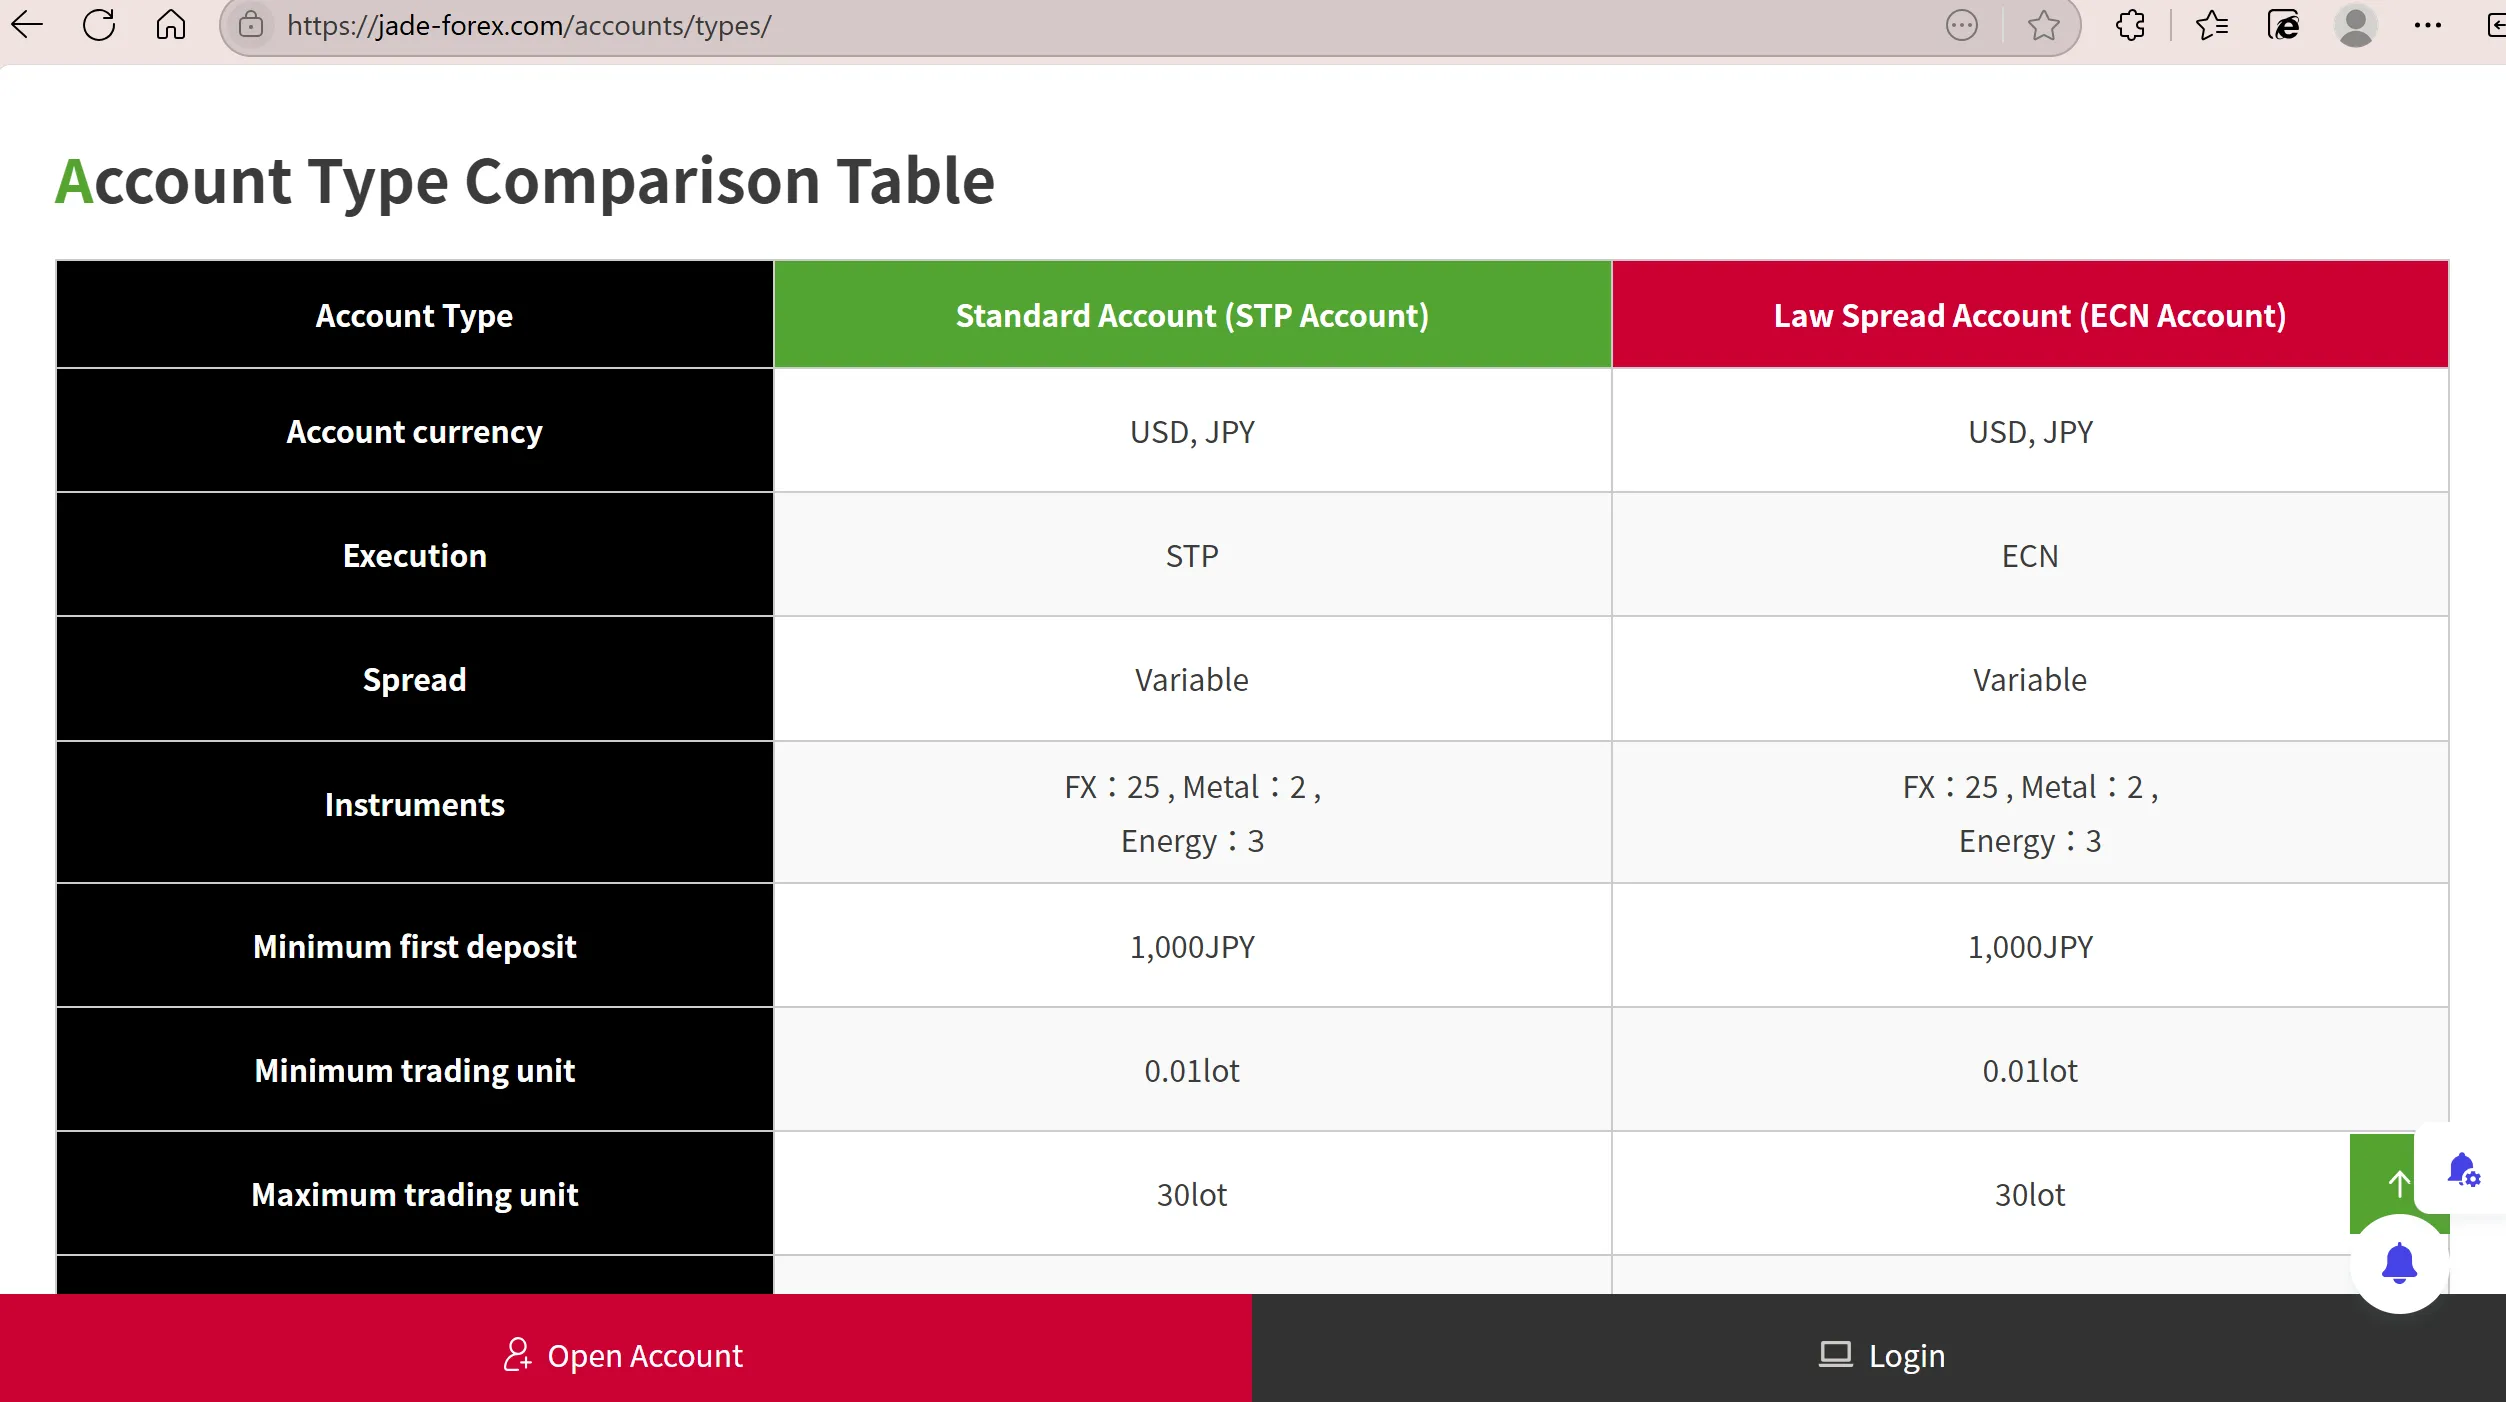
Task: Click the green back-to-top arrow
Action: (x=2382, y=1183)
